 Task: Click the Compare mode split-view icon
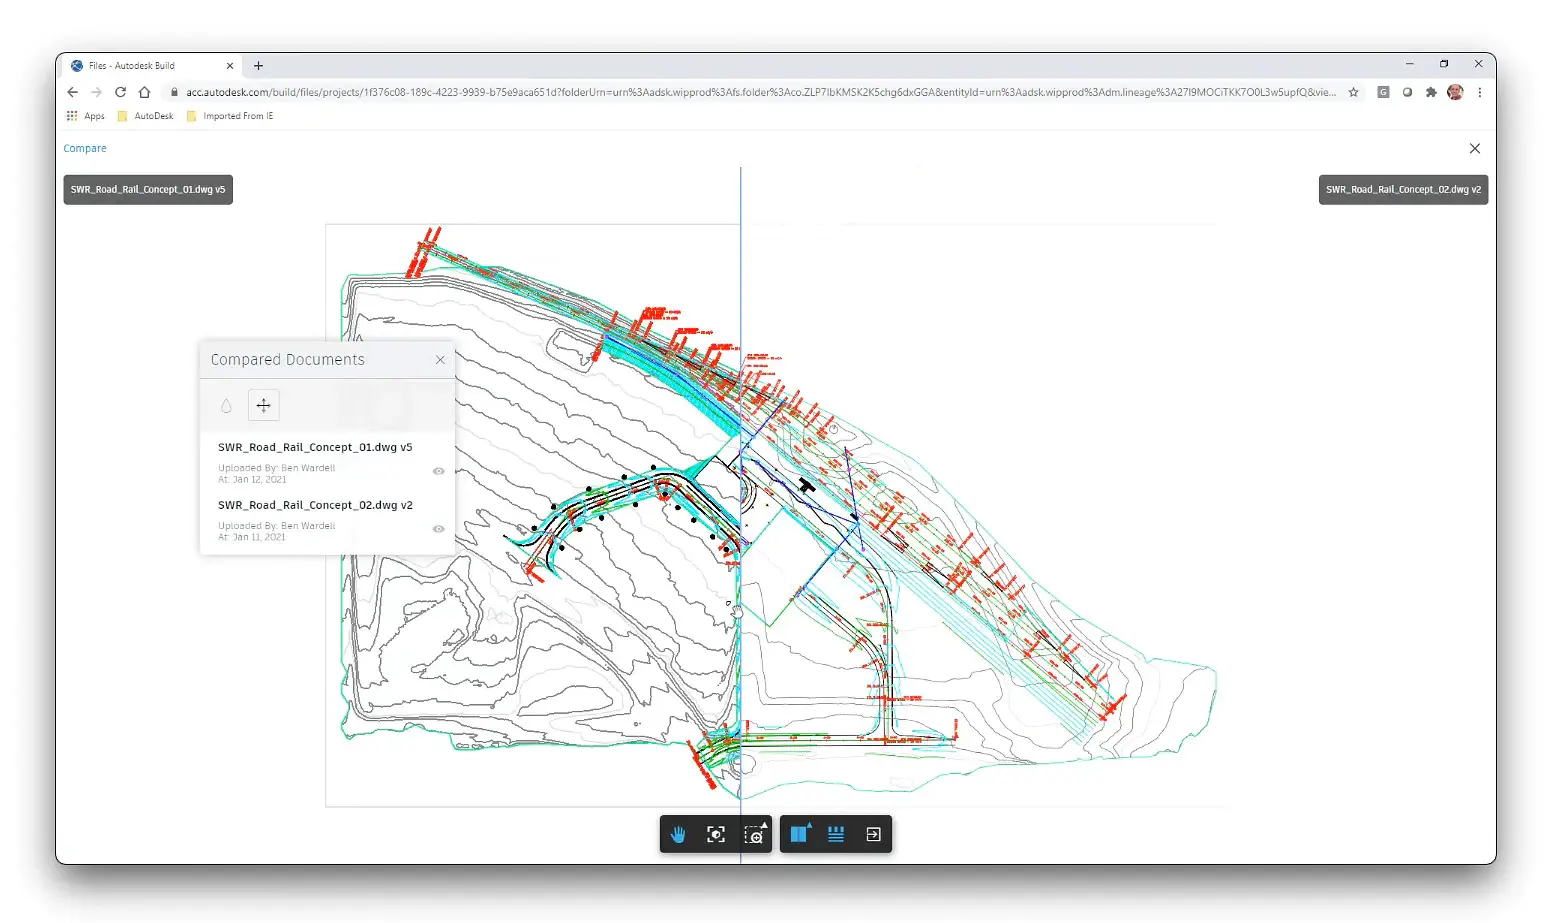pos(798,835)
